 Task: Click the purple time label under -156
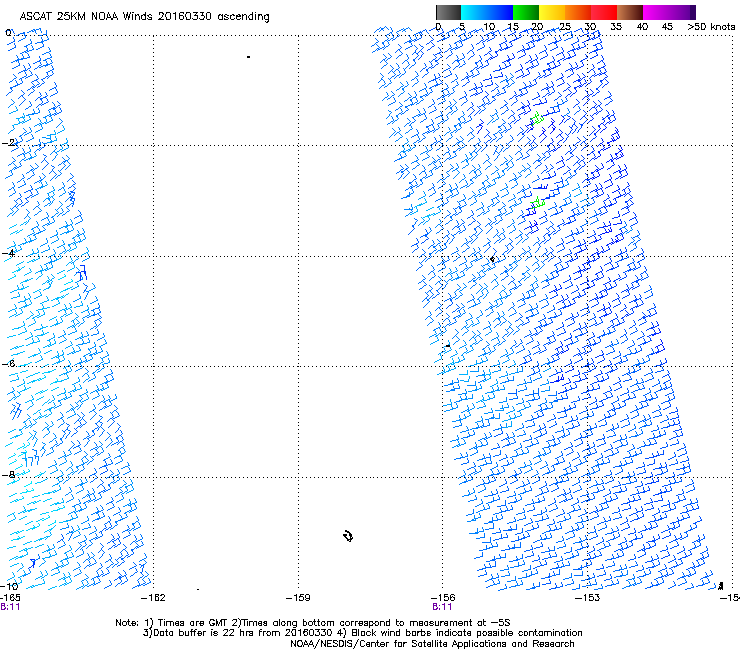point(442,607)
